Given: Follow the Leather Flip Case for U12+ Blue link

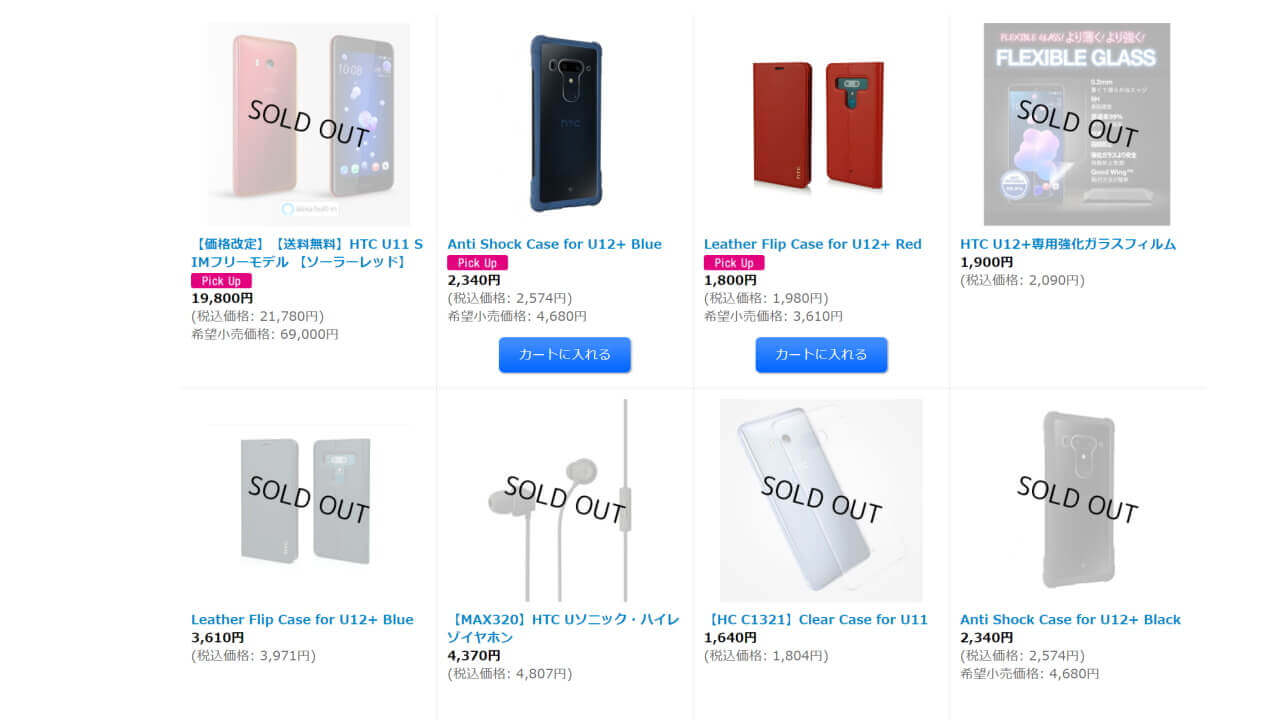Looking at the screenshot, I should [x=302, y=619].
